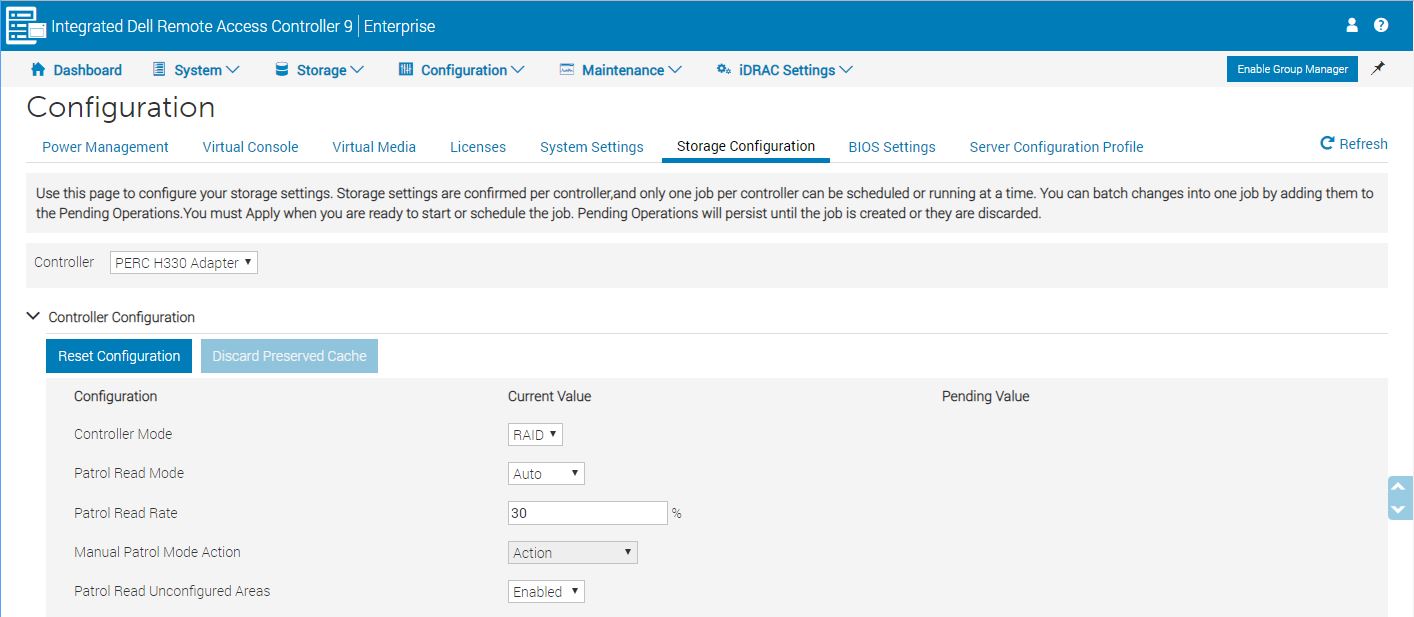The width and height of the screenshot is (1414, 617).
Task: Click the Patrol Read Rate input field
Action: pos(587,513)
